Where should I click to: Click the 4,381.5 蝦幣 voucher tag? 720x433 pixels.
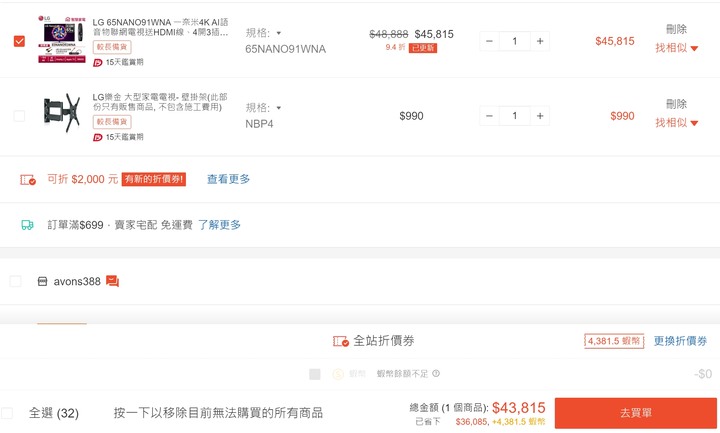pos(614,341)
